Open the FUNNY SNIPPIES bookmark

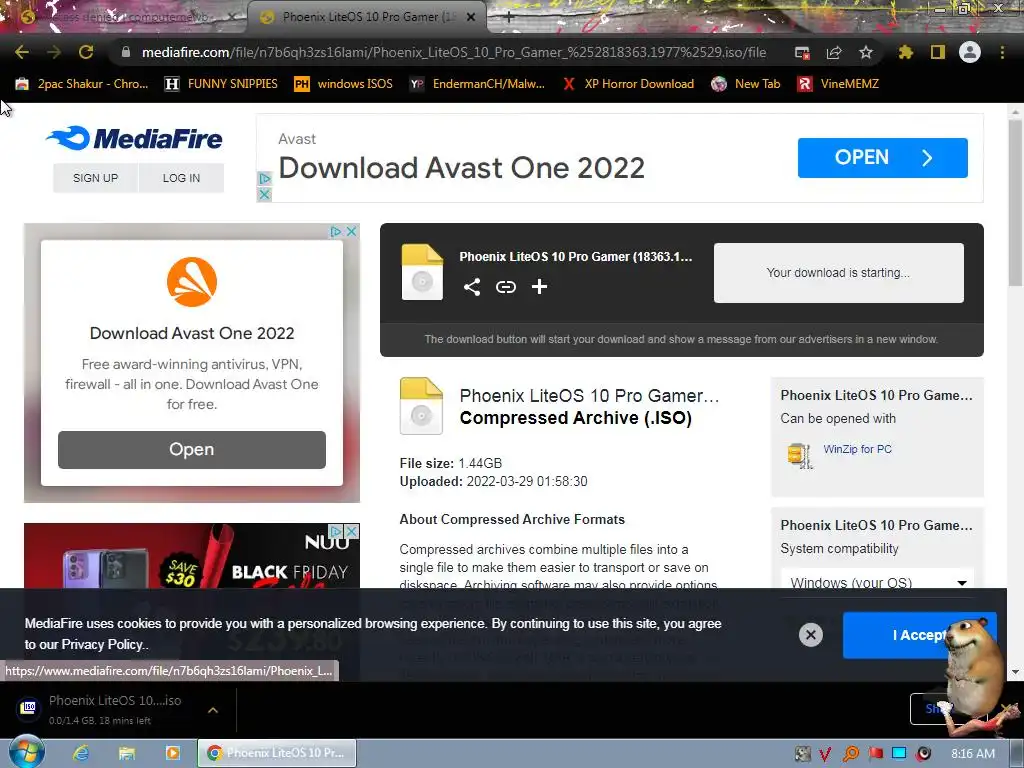click(x=221, y=84)
